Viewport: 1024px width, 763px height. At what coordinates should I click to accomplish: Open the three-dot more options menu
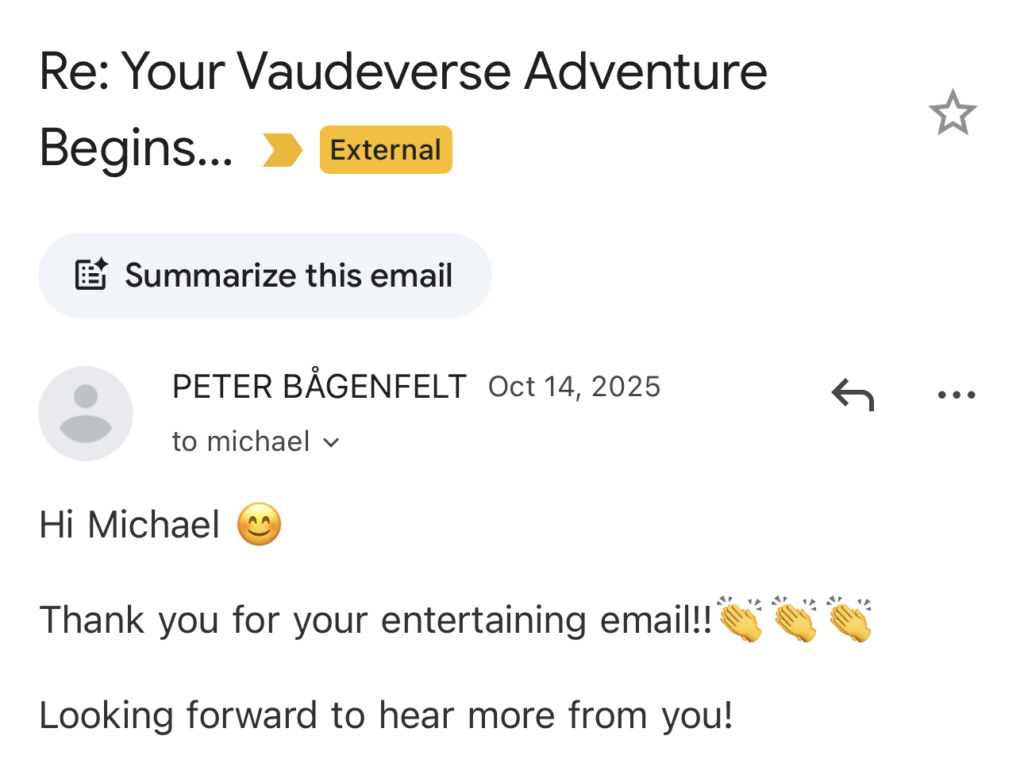tap(956, 396)
